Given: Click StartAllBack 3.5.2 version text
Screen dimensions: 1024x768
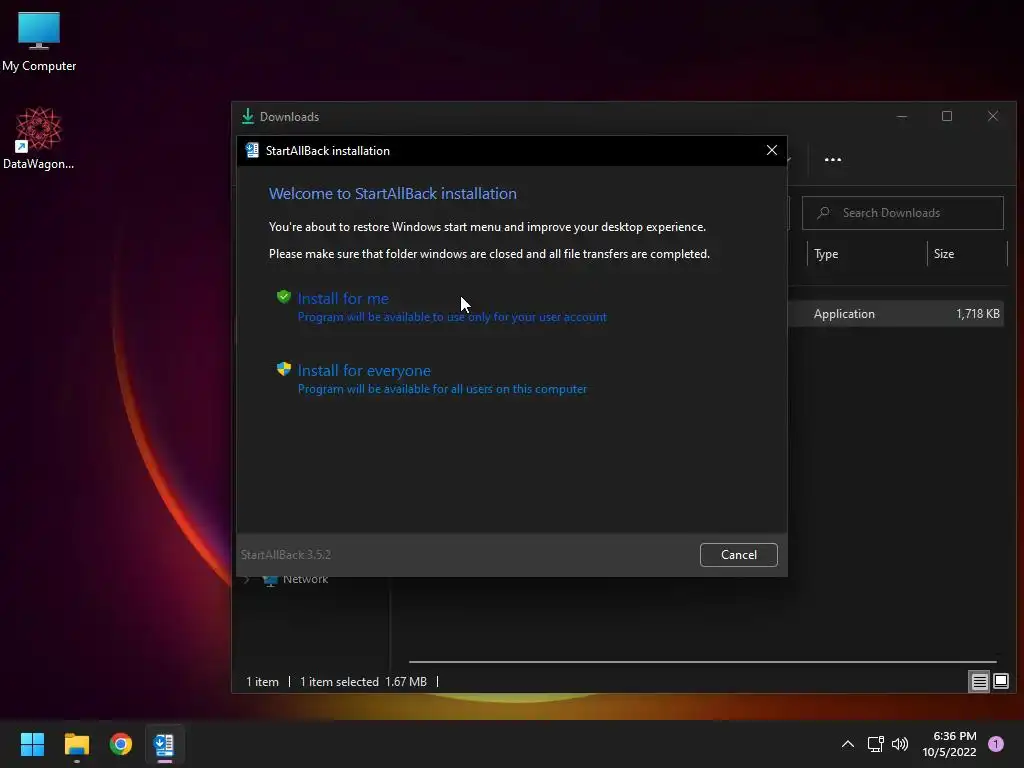Looking at the screenshot, I should coord(286,554).
